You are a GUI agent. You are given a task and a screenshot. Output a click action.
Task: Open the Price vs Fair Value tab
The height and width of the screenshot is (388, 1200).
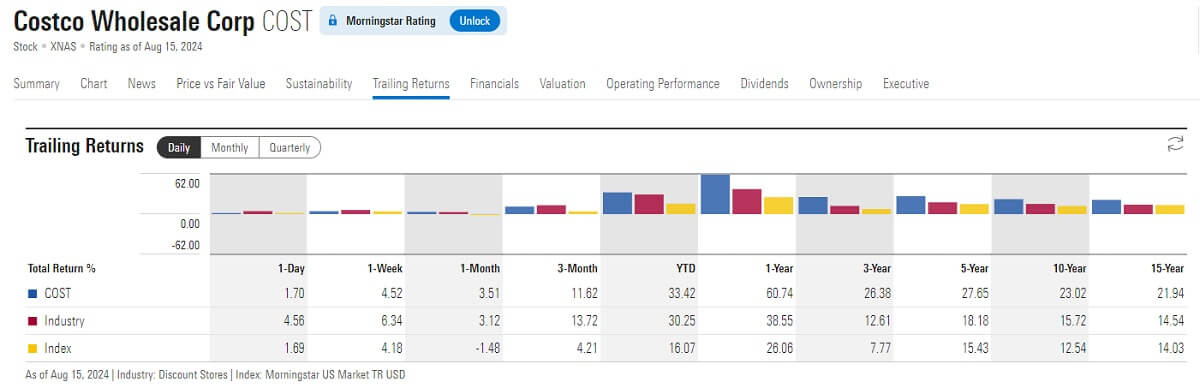tap(221, 84)
